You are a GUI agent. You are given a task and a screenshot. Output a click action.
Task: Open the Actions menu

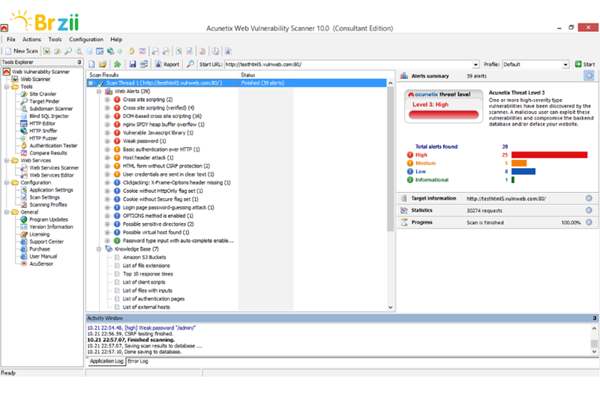click(x=32, y=39)
